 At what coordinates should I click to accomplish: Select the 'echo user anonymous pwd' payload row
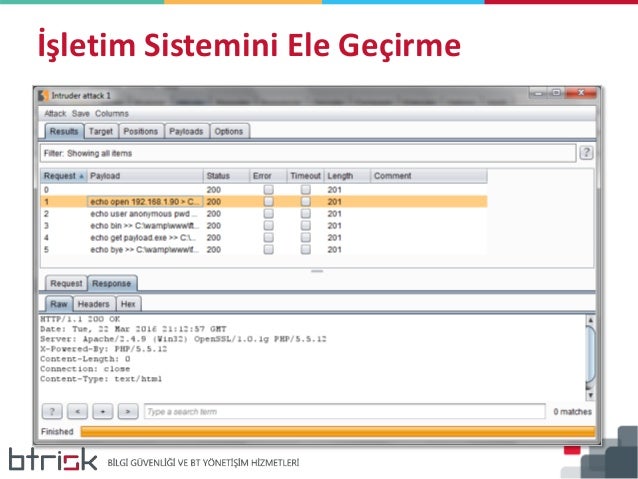pos(264,214)
